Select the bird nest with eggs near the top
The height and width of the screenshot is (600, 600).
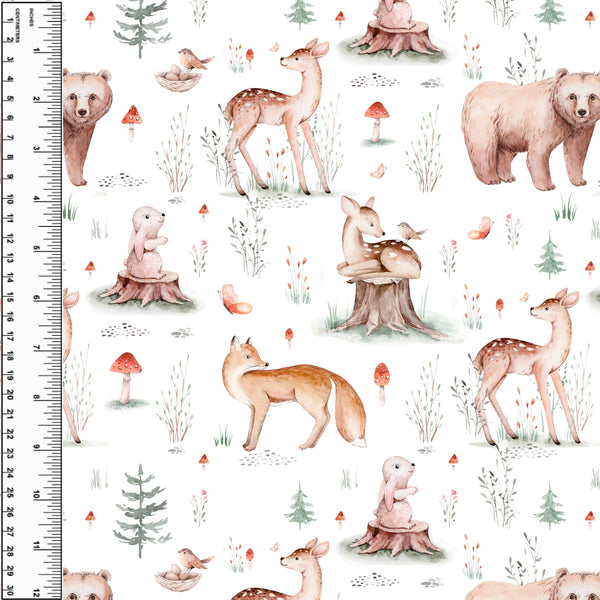pyautogui.click(x=177, y=80)
